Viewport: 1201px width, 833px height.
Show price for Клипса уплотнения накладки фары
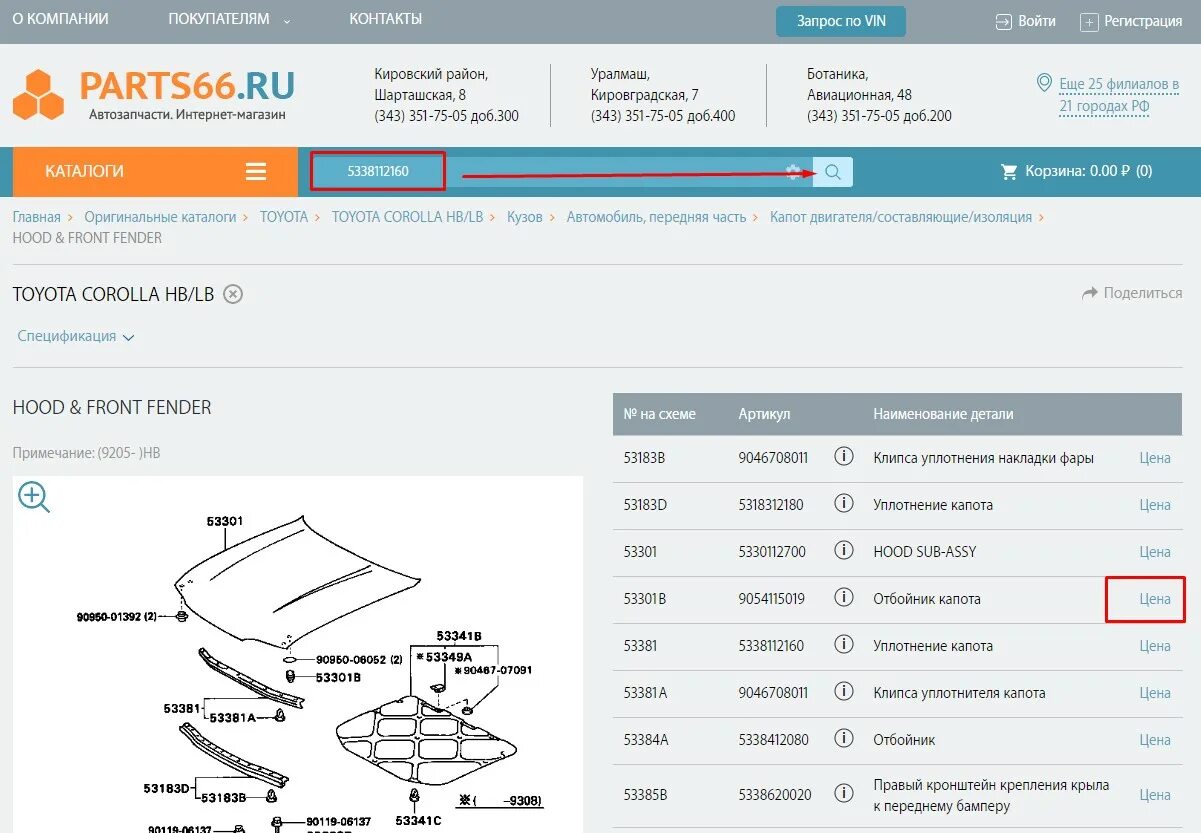point(1155,458)
